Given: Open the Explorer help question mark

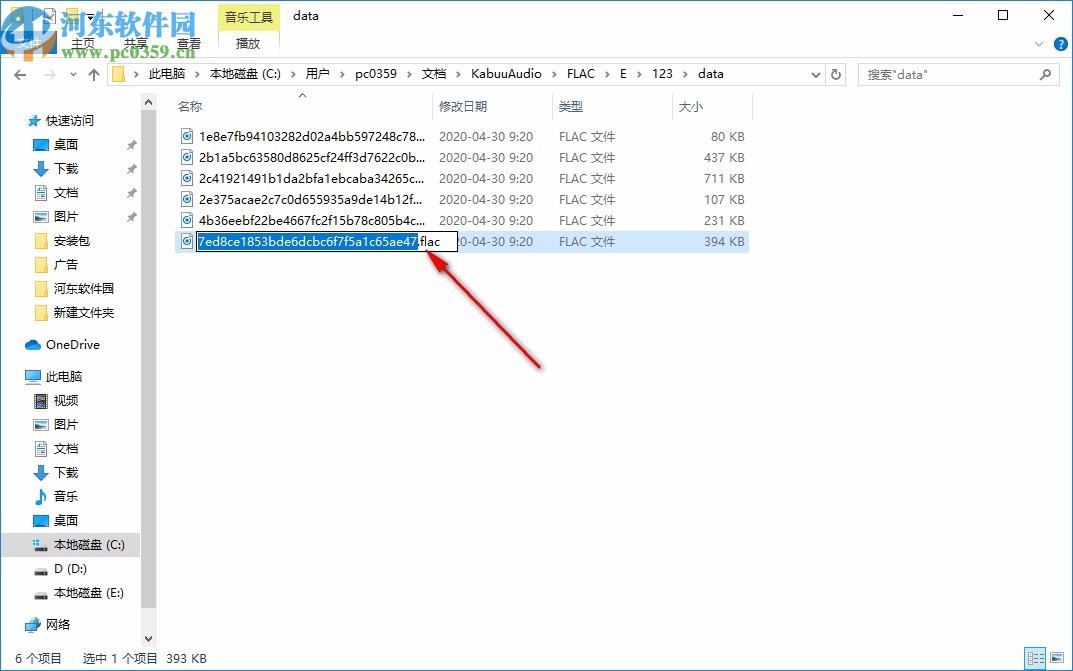Looking at the screenshot, I should [1061, 44].
